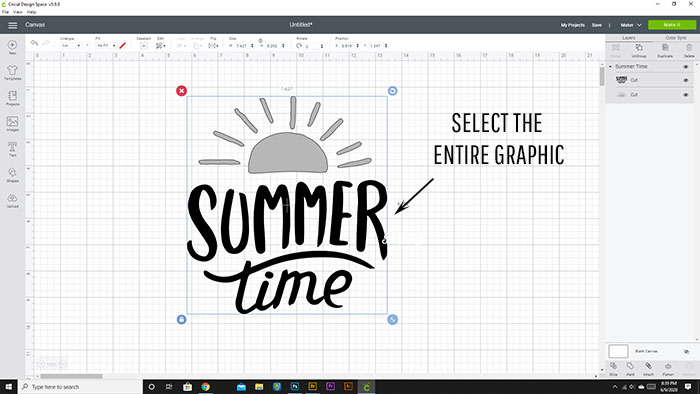Open the notification center icon

688,386
